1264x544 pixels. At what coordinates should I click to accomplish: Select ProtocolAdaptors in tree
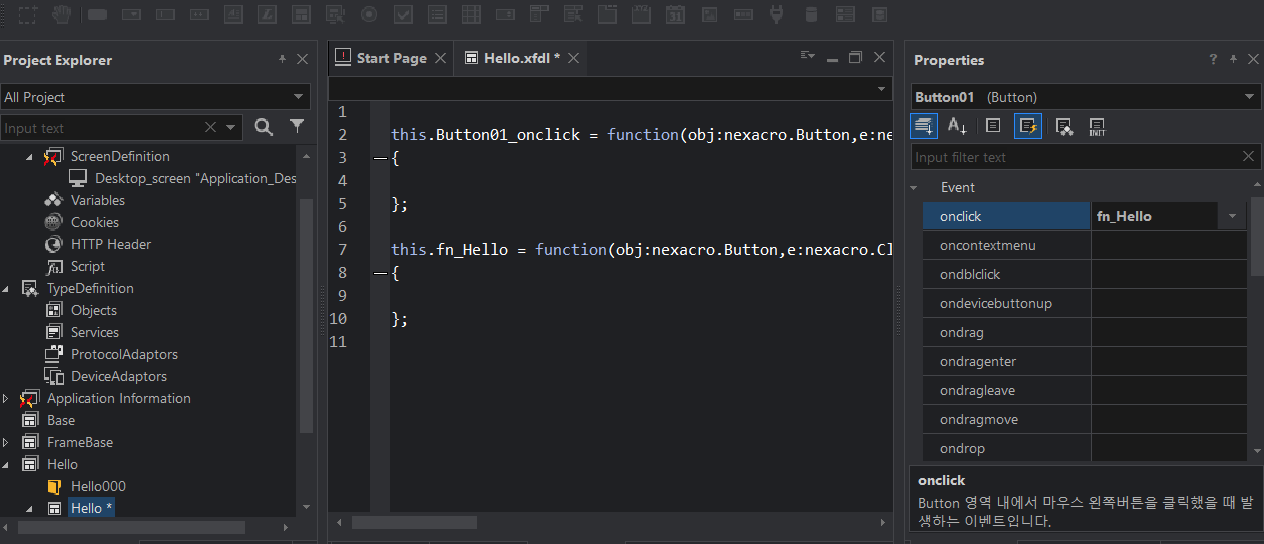point(124,354)
